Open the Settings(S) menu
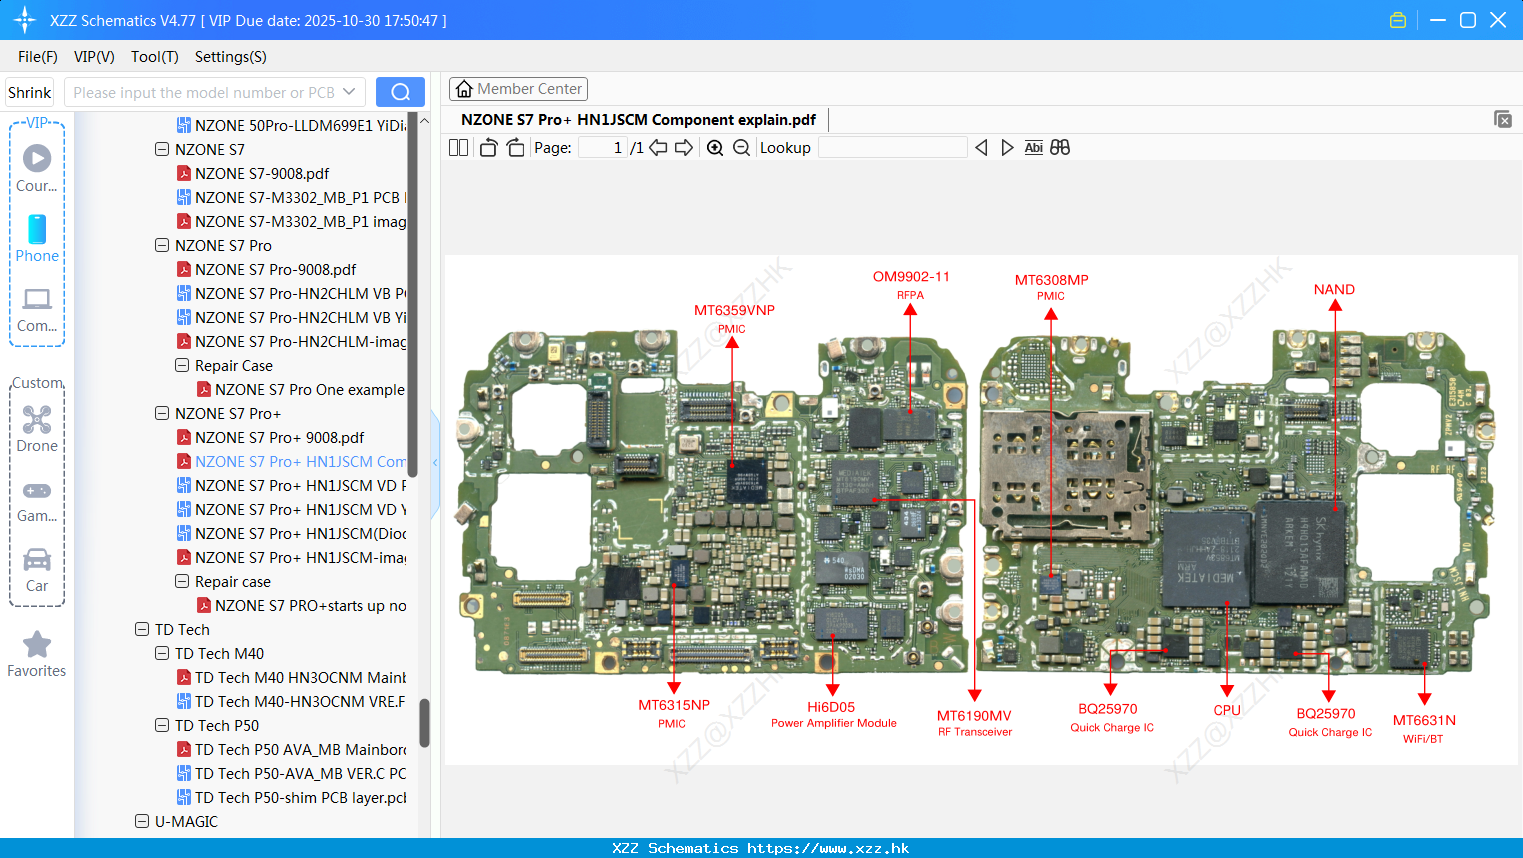Image resolution: width=1523 pixels, height=858 pixels. tap(231, 57)
